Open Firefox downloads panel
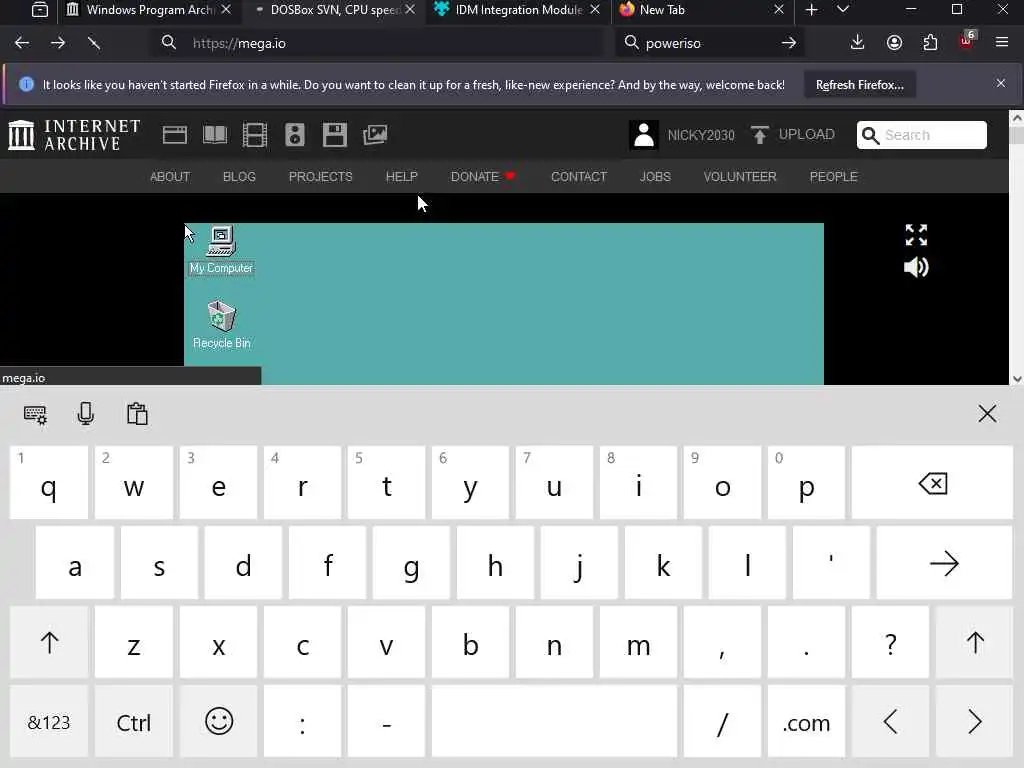This screenshot has width=1024, height=768. (x=857, y=43)
